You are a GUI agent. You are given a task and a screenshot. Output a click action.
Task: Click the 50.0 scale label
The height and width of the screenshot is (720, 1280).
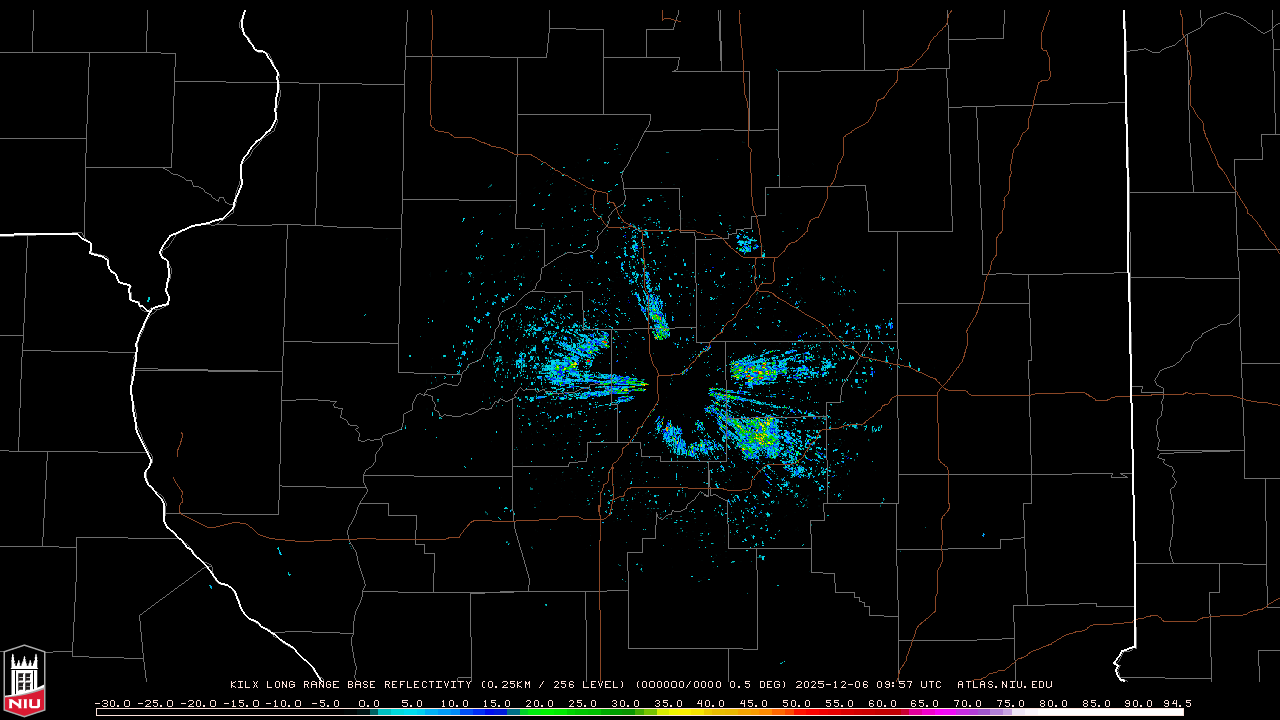click(796, 703)
